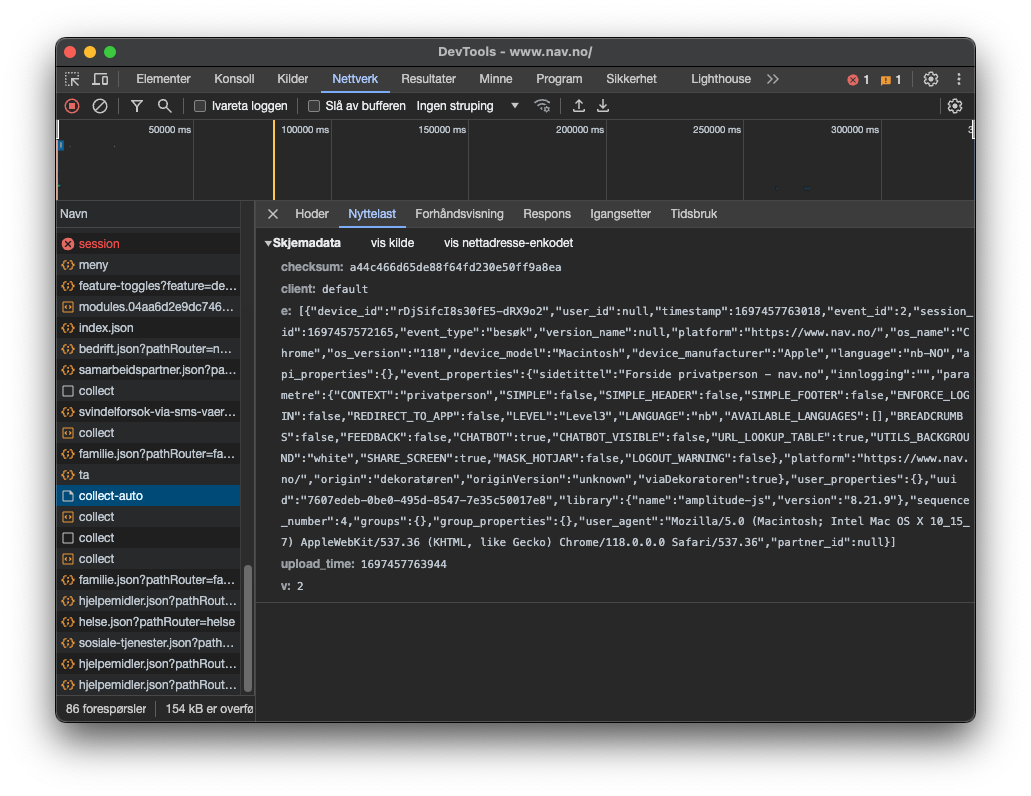Show the Hoder request tab
The width and height of the screenshot is (1031, 796).
point(312,214)
